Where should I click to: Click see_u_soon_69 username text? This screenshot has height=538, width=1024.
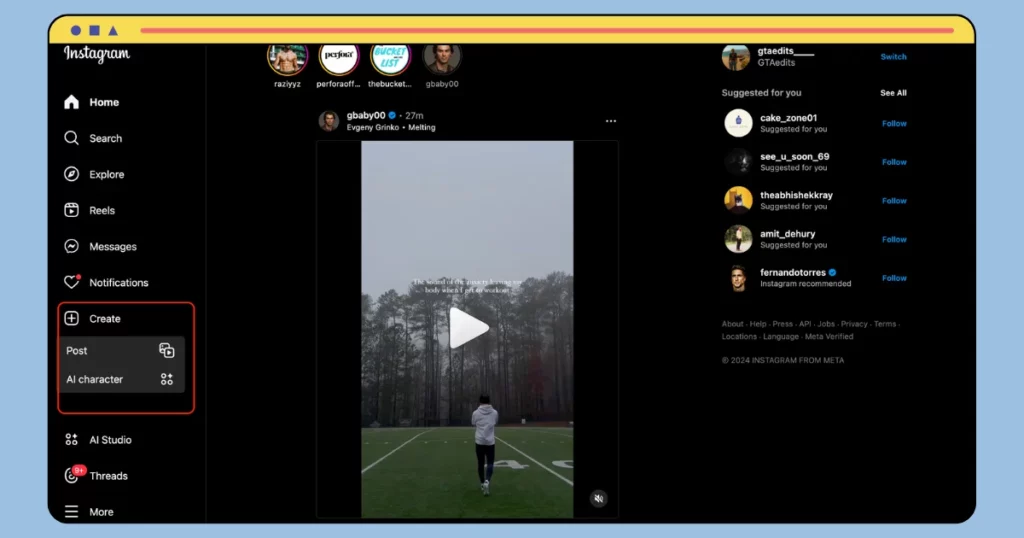click(795, 157)
